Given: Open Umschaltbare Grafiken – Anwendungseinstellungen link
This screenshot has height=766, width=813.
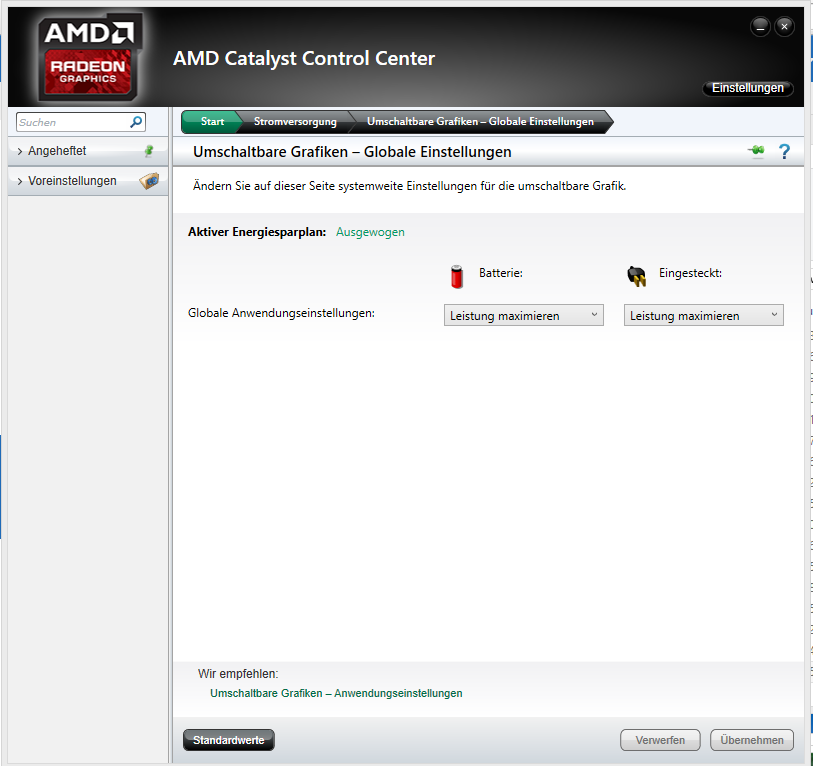Looking at the screenshot, I should coord(336,693).
